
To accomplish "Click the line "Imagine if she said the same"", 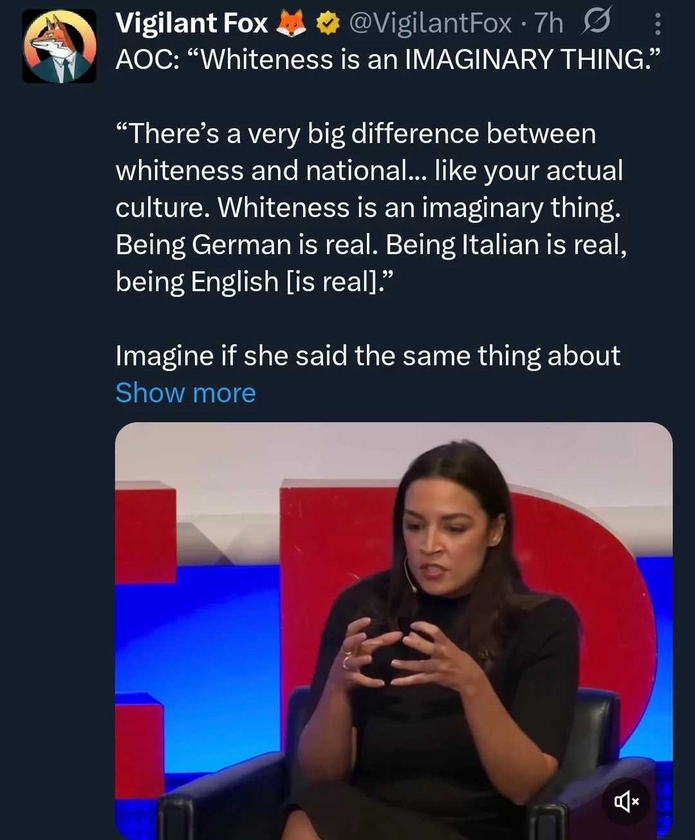I will tap(368, 355).
